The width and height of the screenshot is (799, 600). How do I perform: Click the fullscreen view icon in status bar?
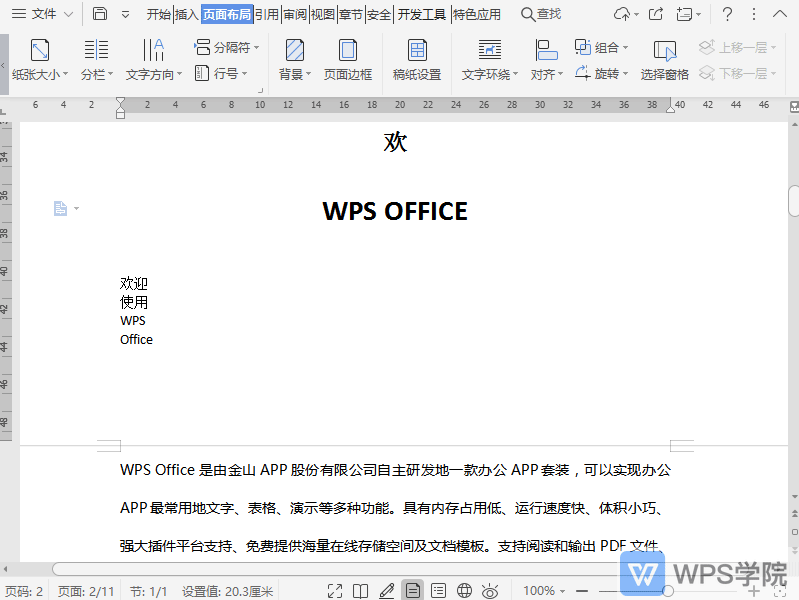click(x=335, y=591)
